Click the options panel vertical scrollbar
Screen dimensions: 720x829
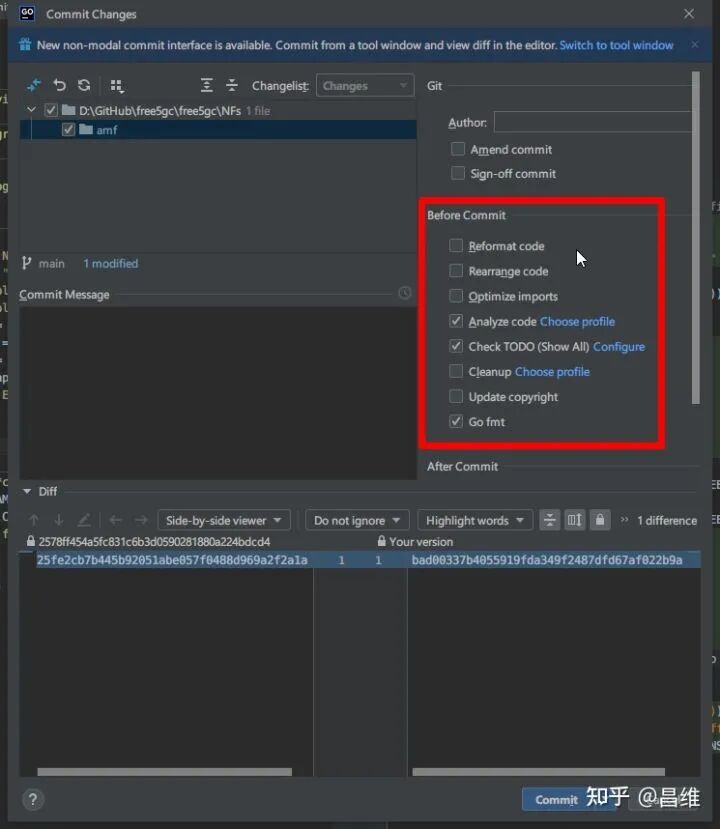pyautogui.click(x=696, y=238)
